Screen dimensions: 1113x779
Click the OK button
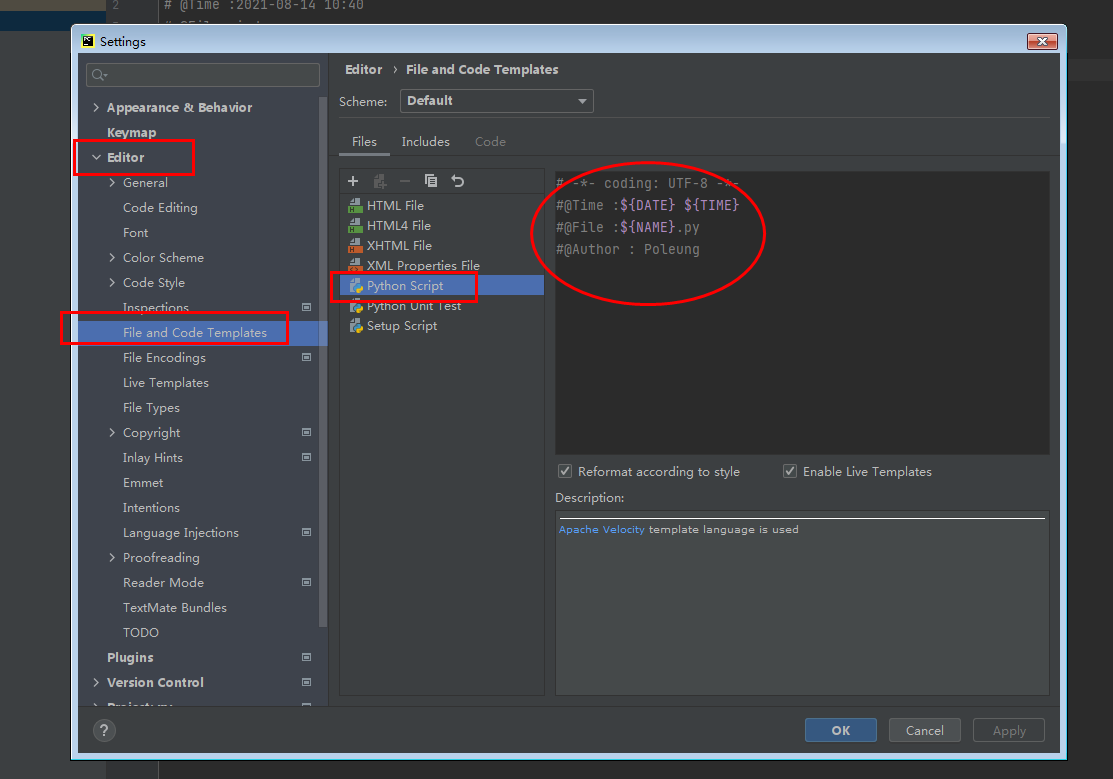(x=840, y=730)
